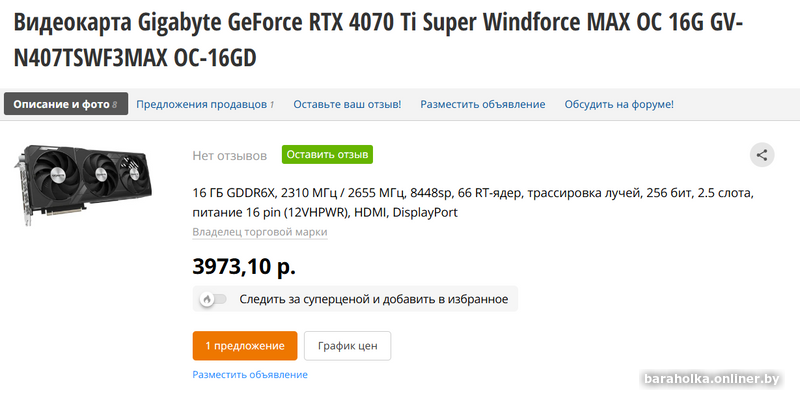Switch to 'Предложения продавцов' tab
The image size is (800, 400).
pyautogui.click(x=205, y=105)
